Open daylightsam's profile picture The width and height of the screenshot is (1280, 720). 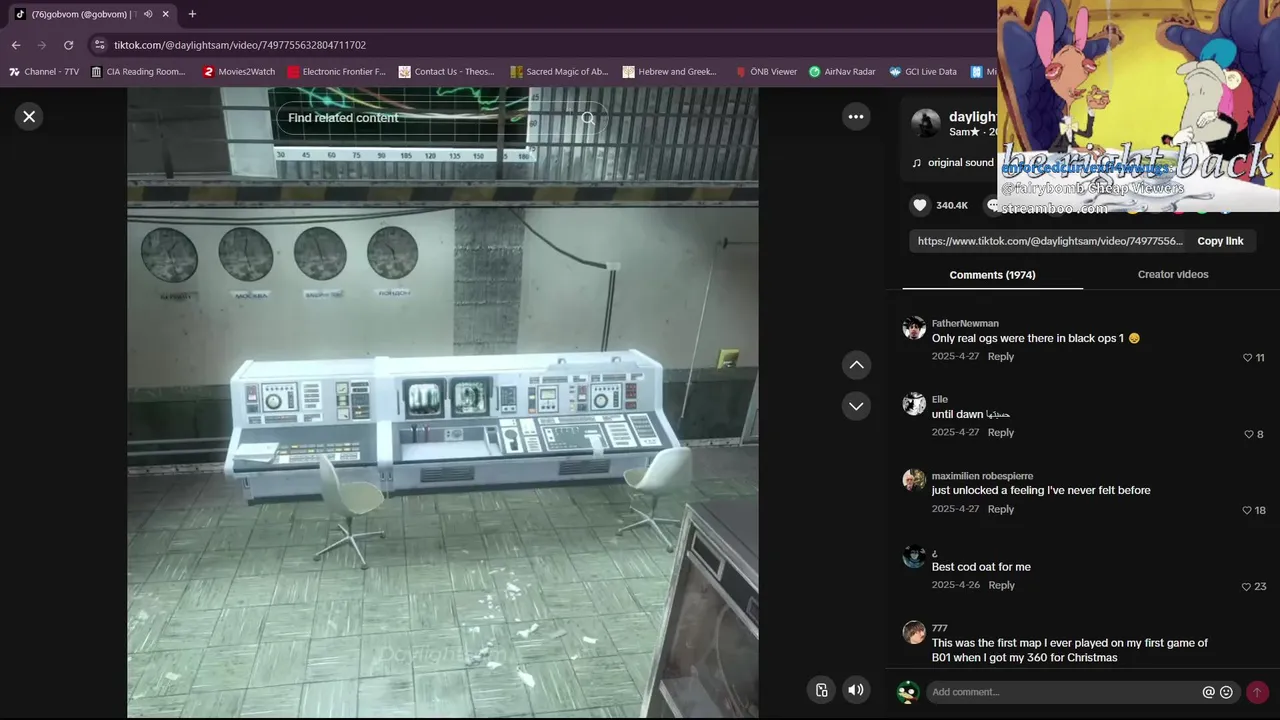(x=925, y=123)
